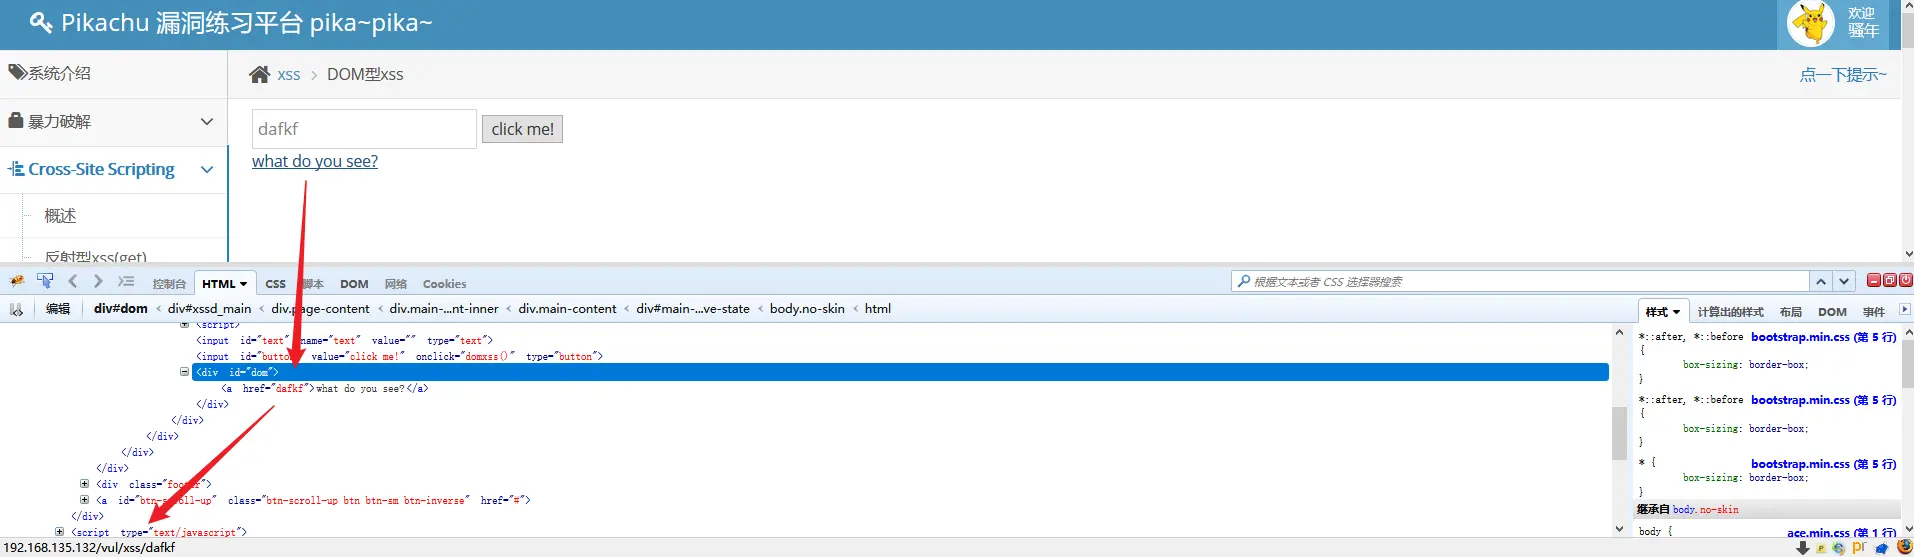This screenshot has height=557, width=1914.
Task: Select the input id="button" node line
Action: 399,357
